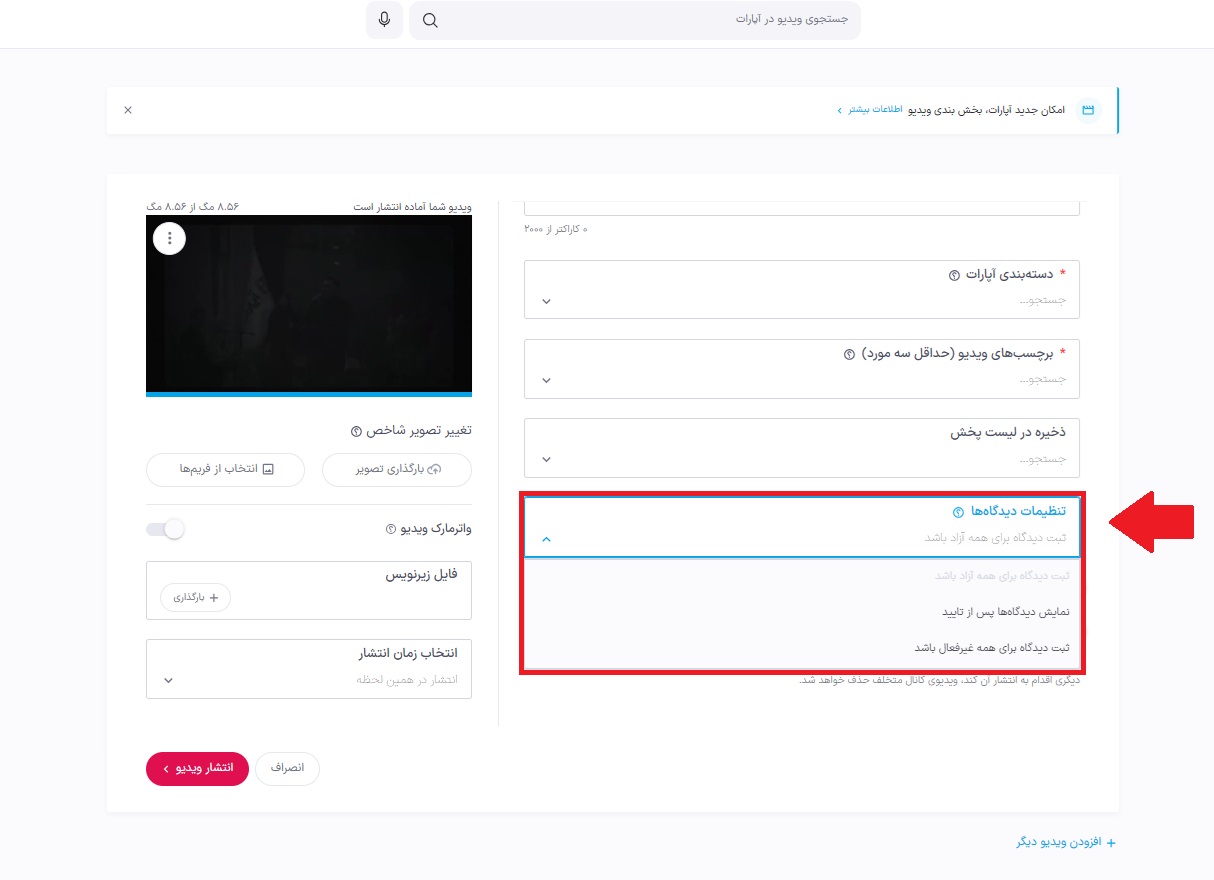Click the video preview thumbnail
The width and height of the screenshot is (1214, 880).
(309, 303)
